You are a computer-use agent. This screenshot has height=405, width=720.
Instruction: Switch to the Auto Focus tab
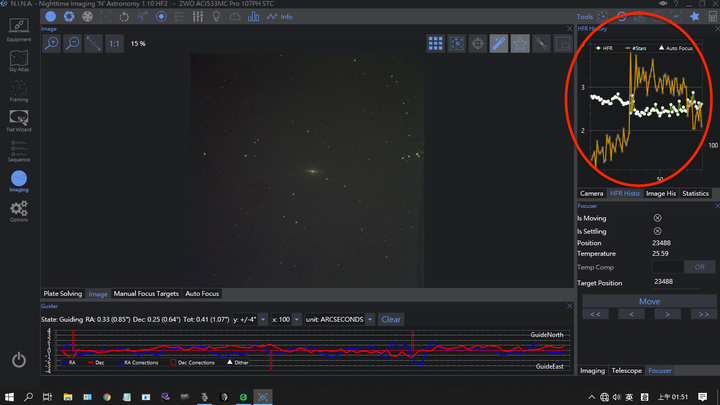202,294
